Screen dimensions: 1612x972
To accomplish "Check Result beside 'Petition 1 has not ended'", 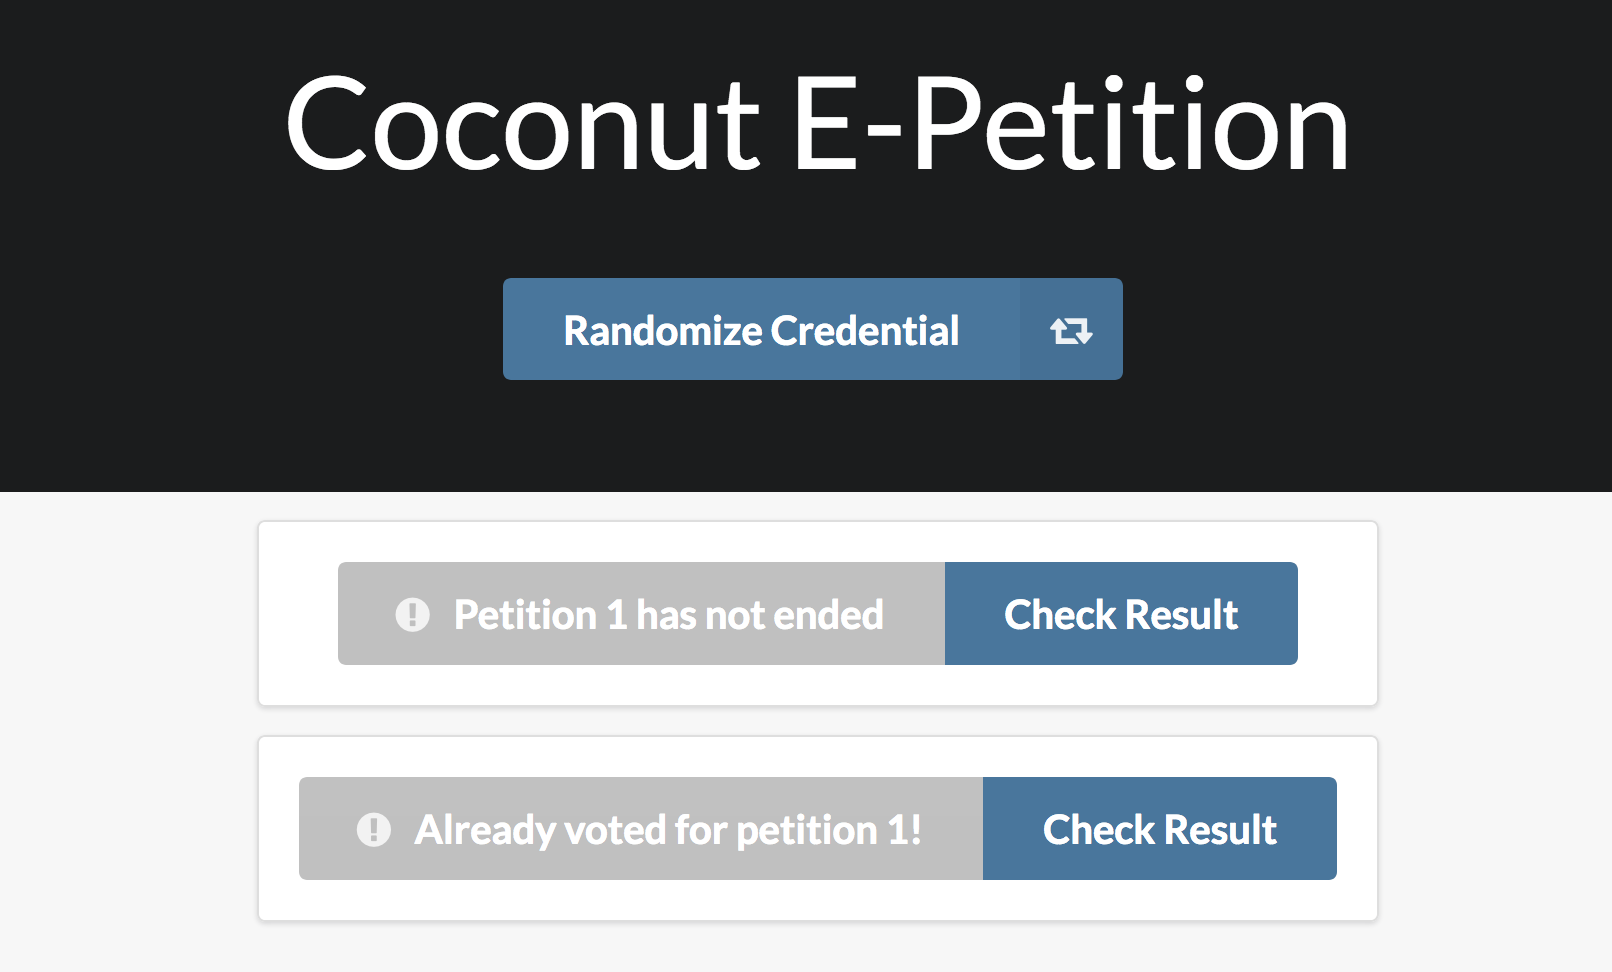I will tap(1121, 614).
